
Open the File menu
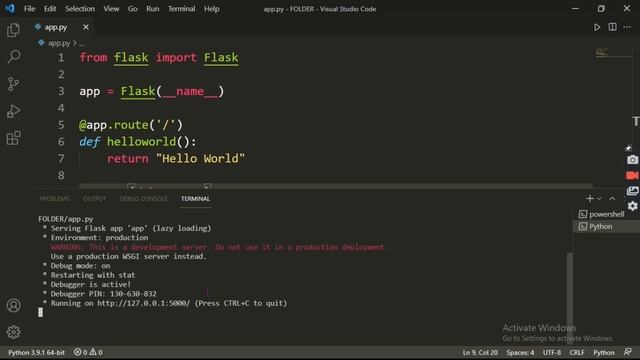click(29, 9)
